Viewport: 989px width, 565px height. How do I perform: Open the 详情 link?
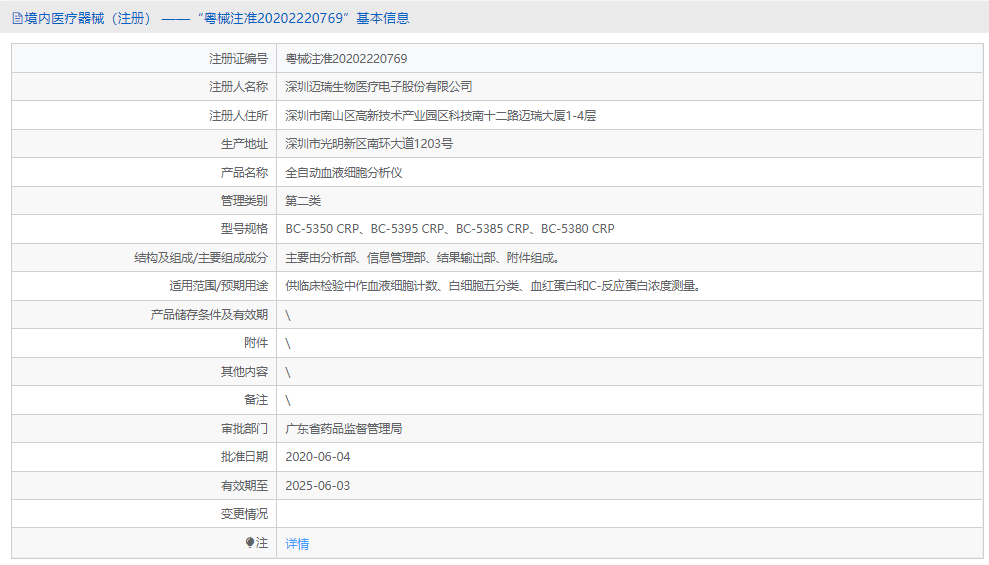pyautogui.click(x=297, y=544)
